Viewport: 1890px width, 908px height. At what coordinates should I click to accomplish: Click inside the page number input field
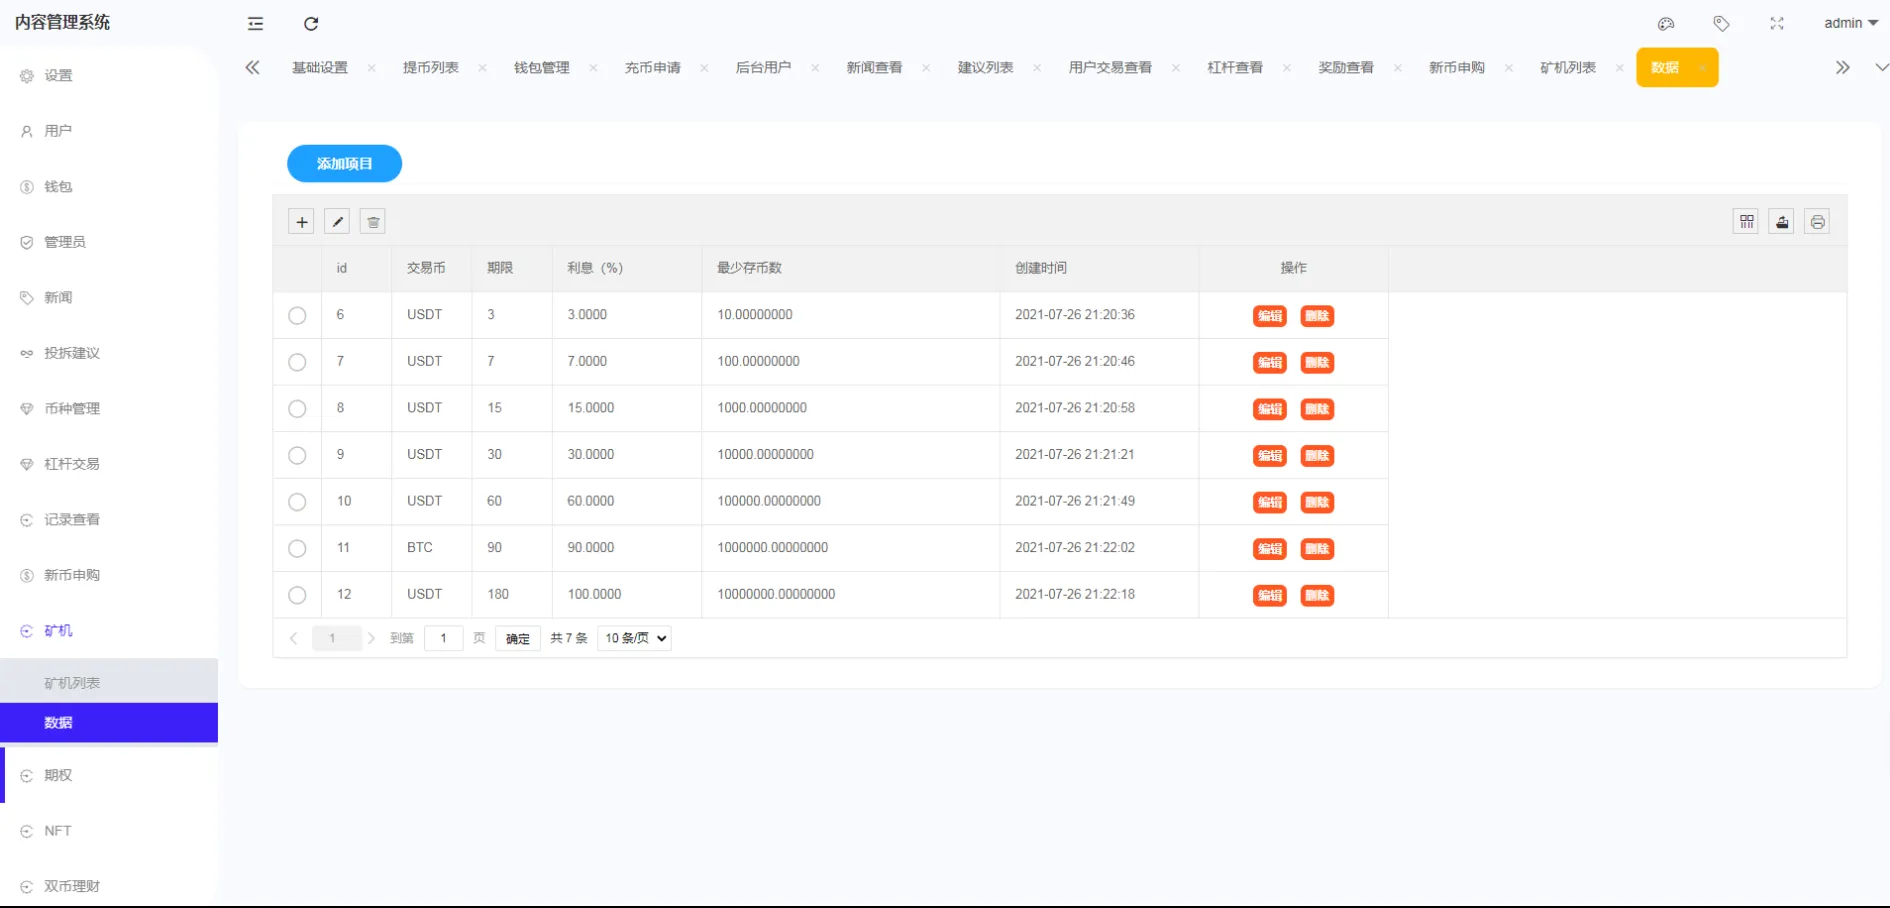coord(444,637)
